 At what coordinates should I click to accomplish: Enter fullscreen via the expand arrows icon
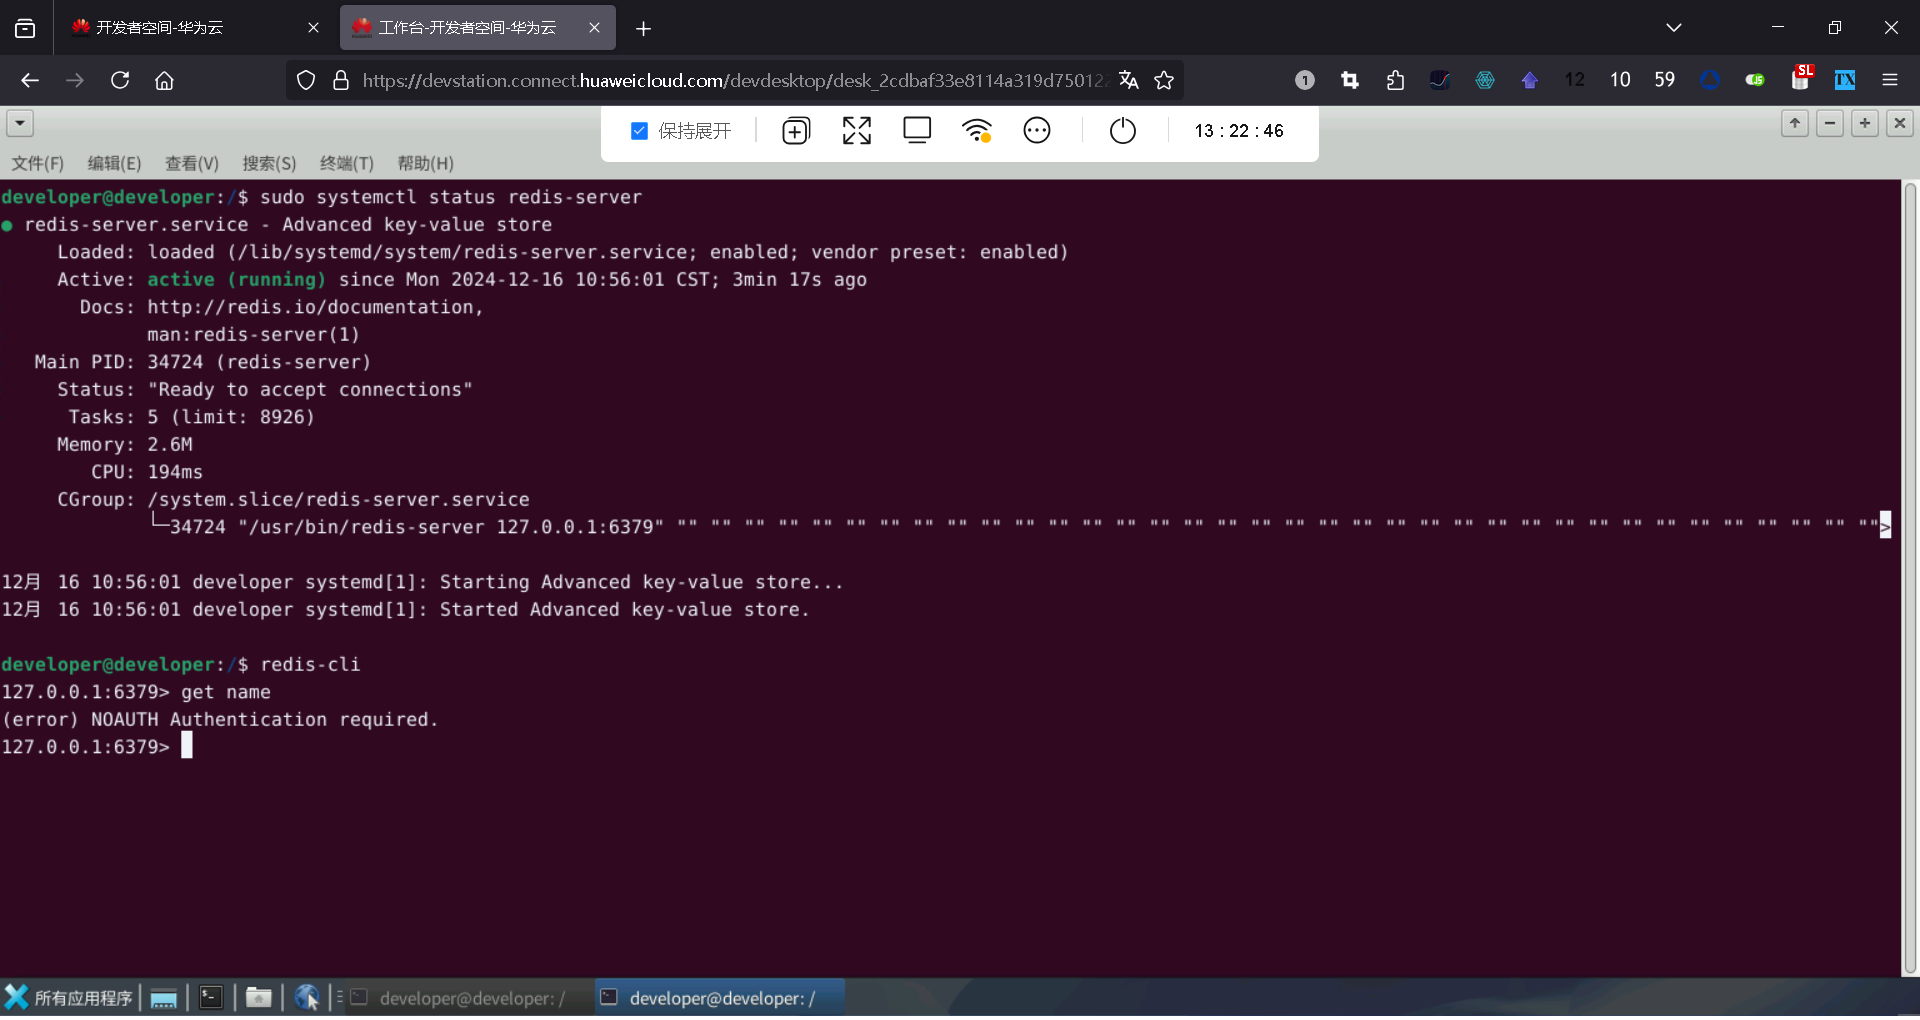pos(857,131)
